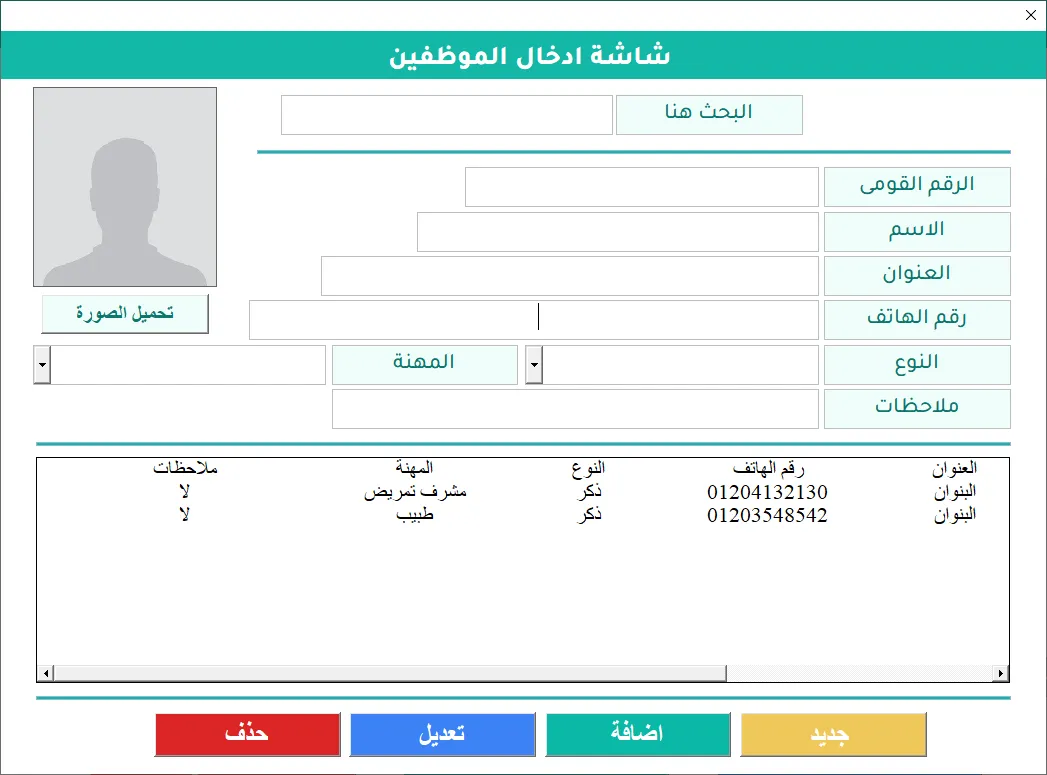
Task: Focus the رقم الهاتف phone input field
Action: click(534, 320)
